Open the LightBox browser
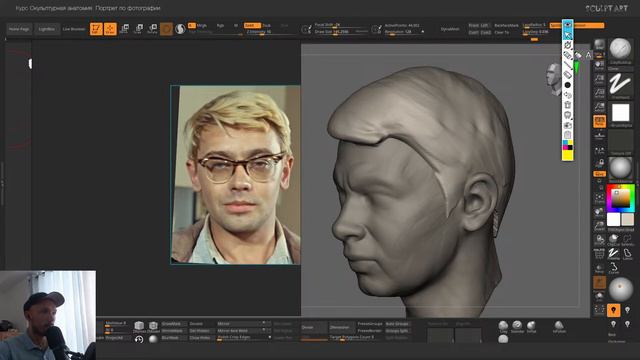Screen dimensions: 640x360 47,29
